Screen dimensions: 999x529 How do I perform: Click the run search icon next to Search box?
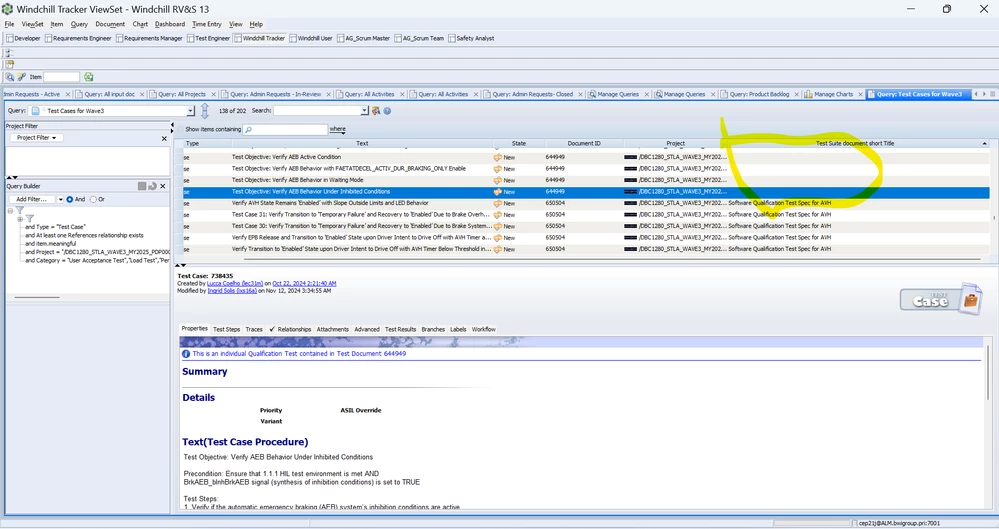pyautogui.click(x=376, y=111)
